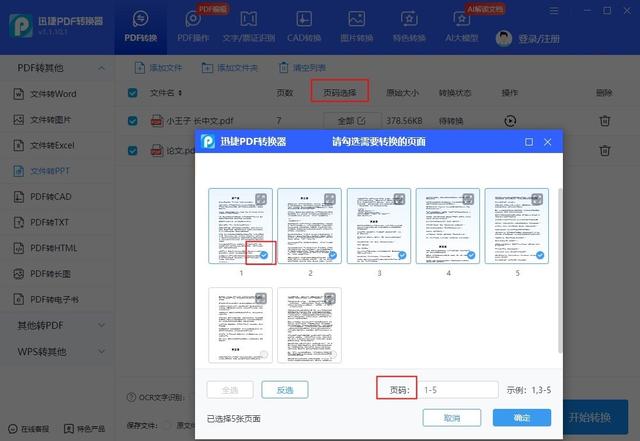Viewport: 640px width, 441px height.
Task: Click the 添加文件 add file button
Action: 158,68
